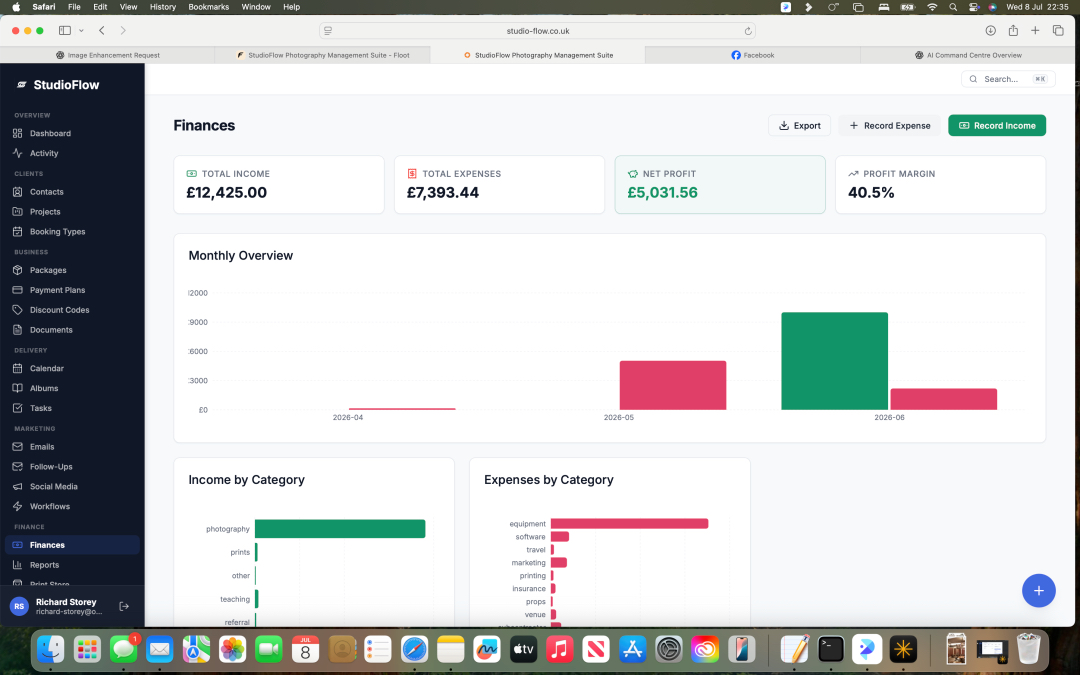Click the Activity pulse icon
1080x675 pixels.
[18, 153]
